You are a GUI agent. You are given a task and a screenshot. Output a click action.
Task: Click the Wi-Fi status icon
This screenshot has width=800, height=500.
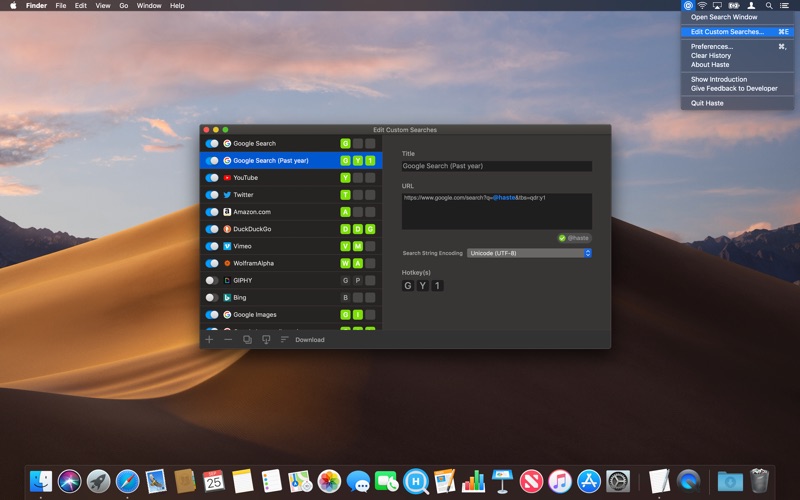tap(702, 6)
